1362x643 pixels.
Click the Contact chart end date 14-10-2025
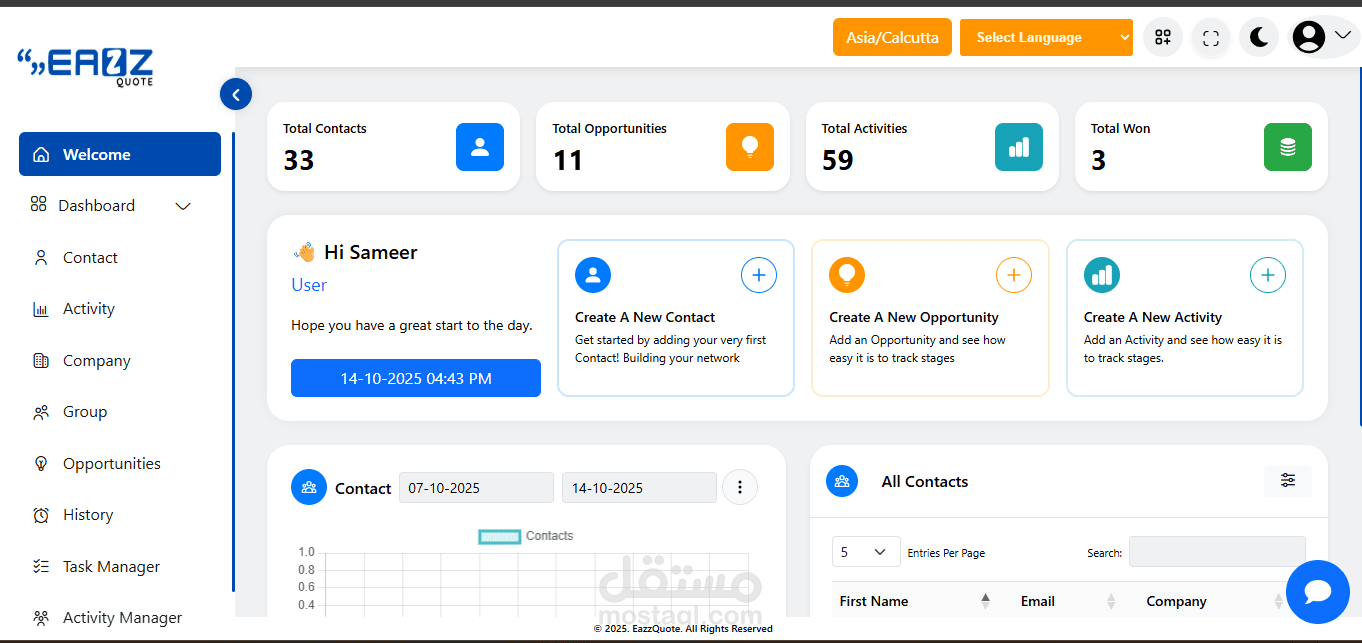point(639,488)
